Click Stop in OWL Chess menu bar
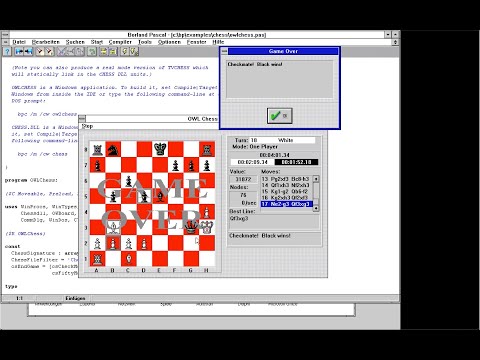The height and width of the screenshot is (360, 480). coord(87,126)
